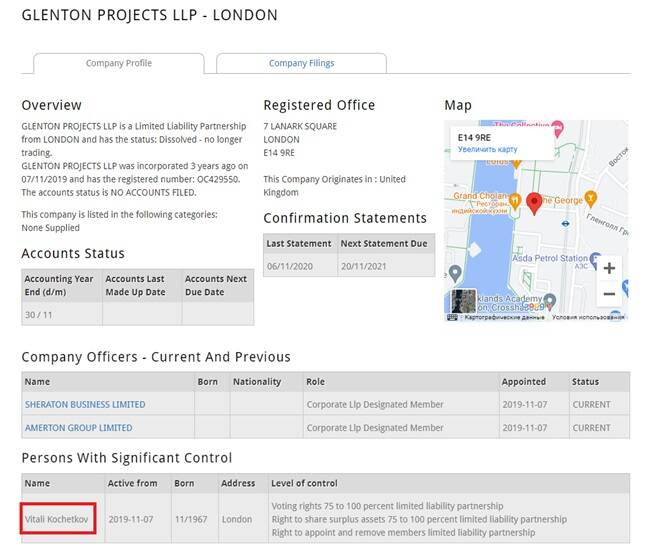Zoom in on the map with plus
The image size is (646, 554).
[x=608, y=268]
